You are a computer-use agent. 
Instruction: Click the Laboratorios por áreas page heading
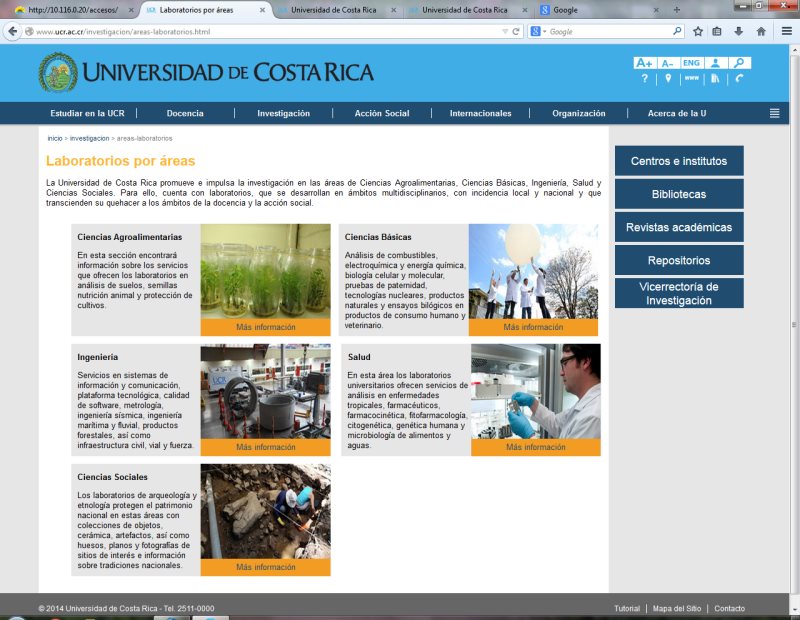pos(120,161)
